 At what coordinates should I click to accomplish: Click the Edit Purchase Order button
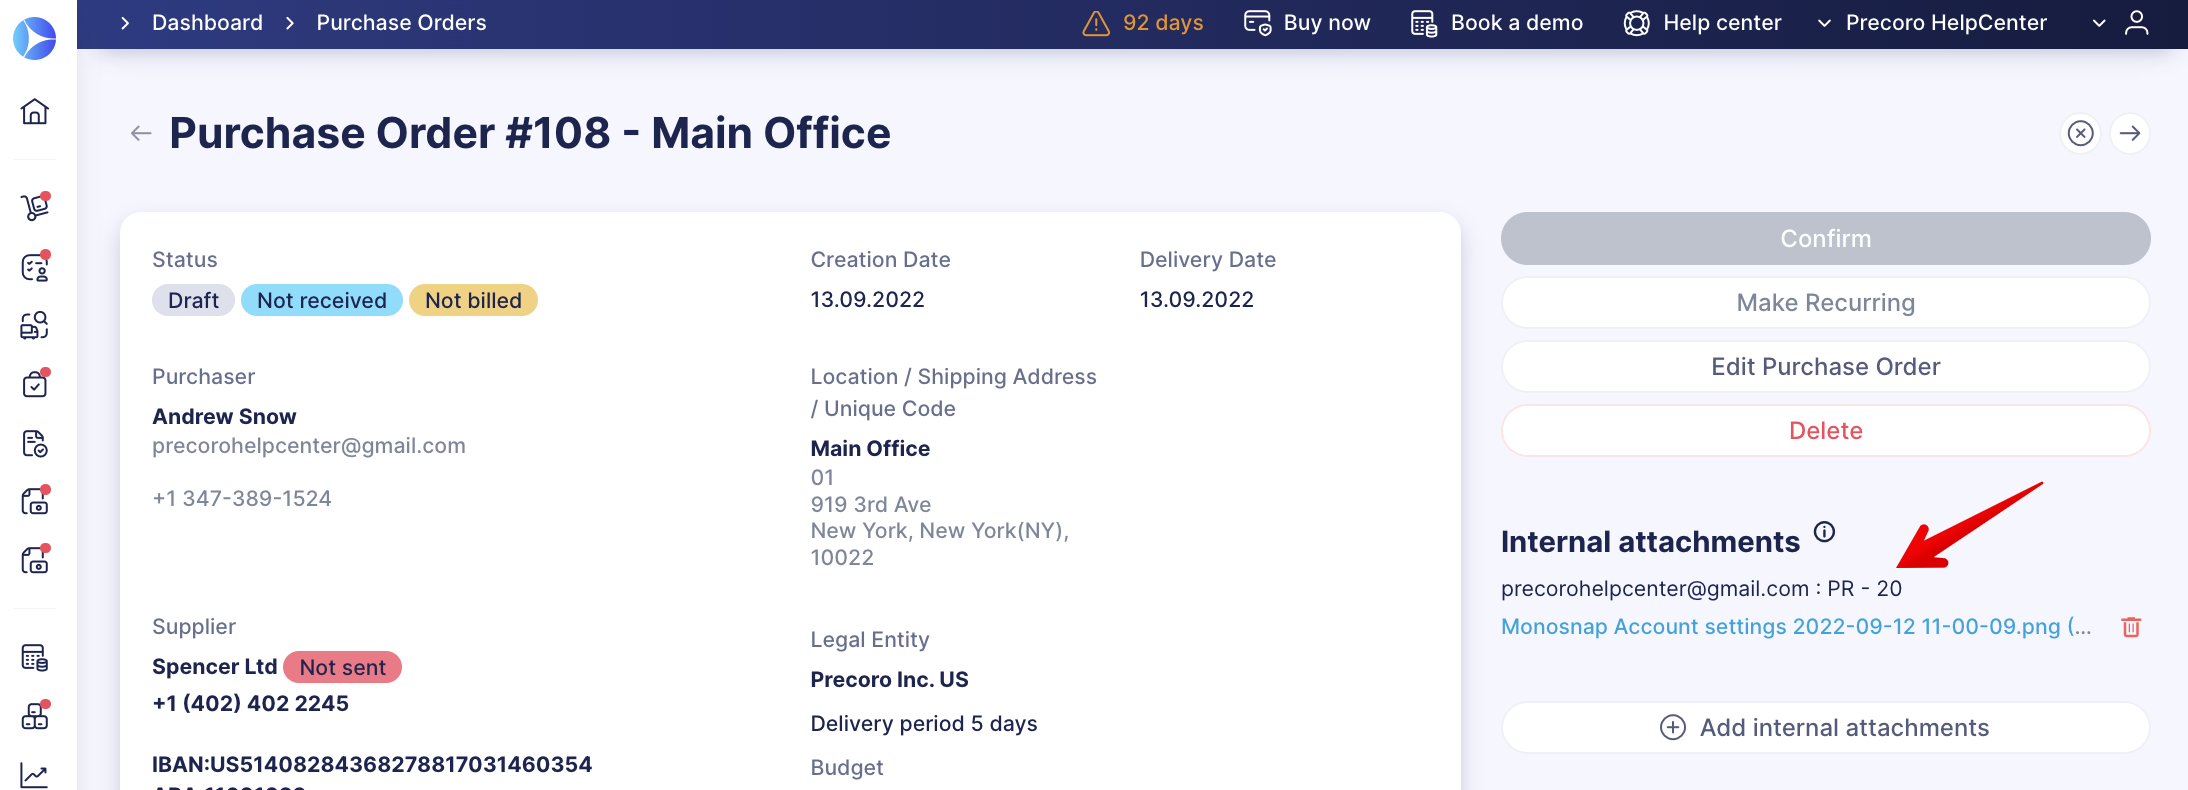(x=1825, y=367)
